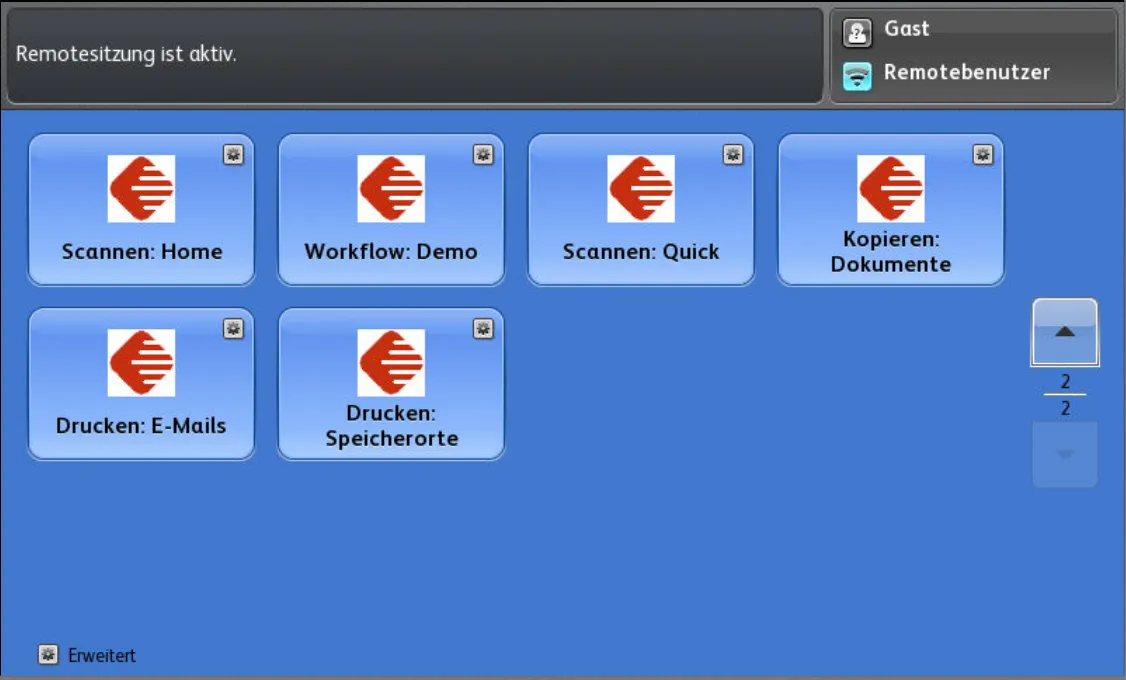
Task: Click the Remotesitzung ist aktiv status bar
Action: (414, 55)
